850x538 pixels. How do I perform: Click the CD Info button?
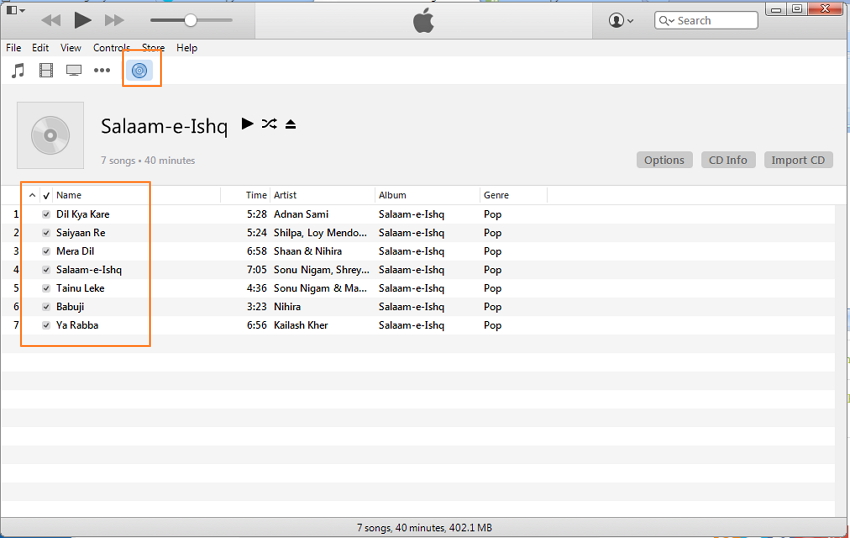pos(728,160)
